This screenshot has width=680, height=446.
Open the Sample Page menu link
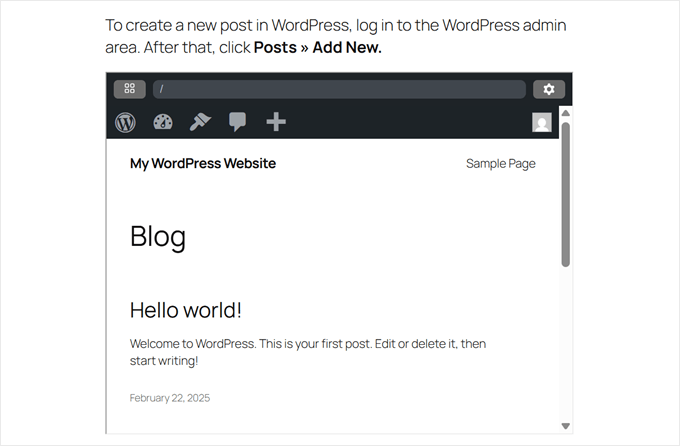tap(500, 164)
